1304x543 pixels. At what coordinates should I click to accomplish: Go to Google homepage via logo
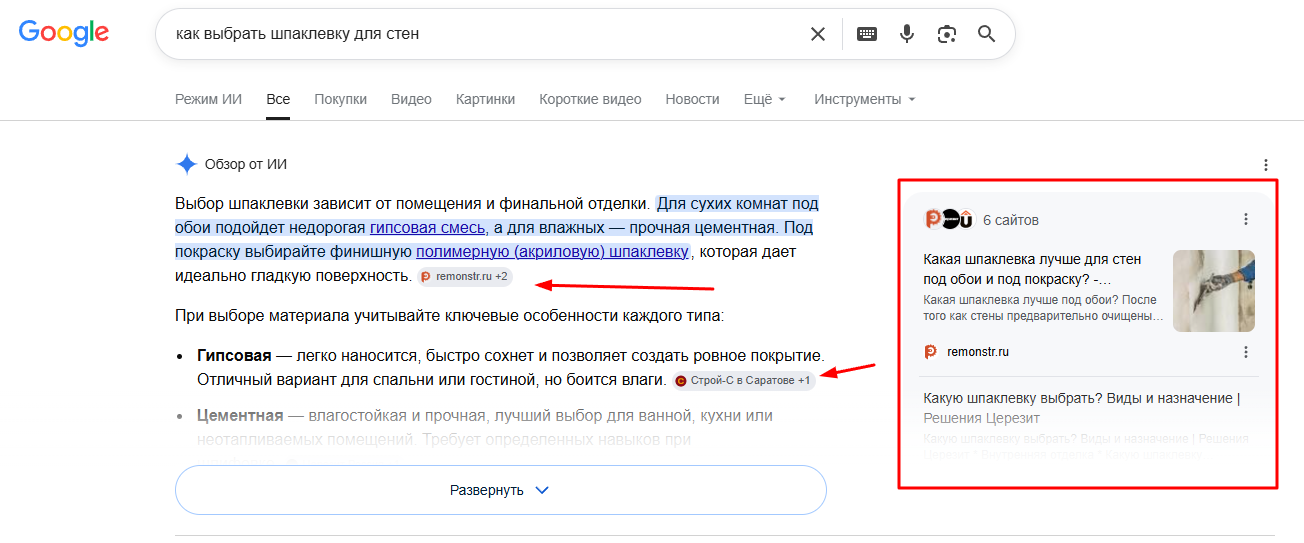pos(64,33)
